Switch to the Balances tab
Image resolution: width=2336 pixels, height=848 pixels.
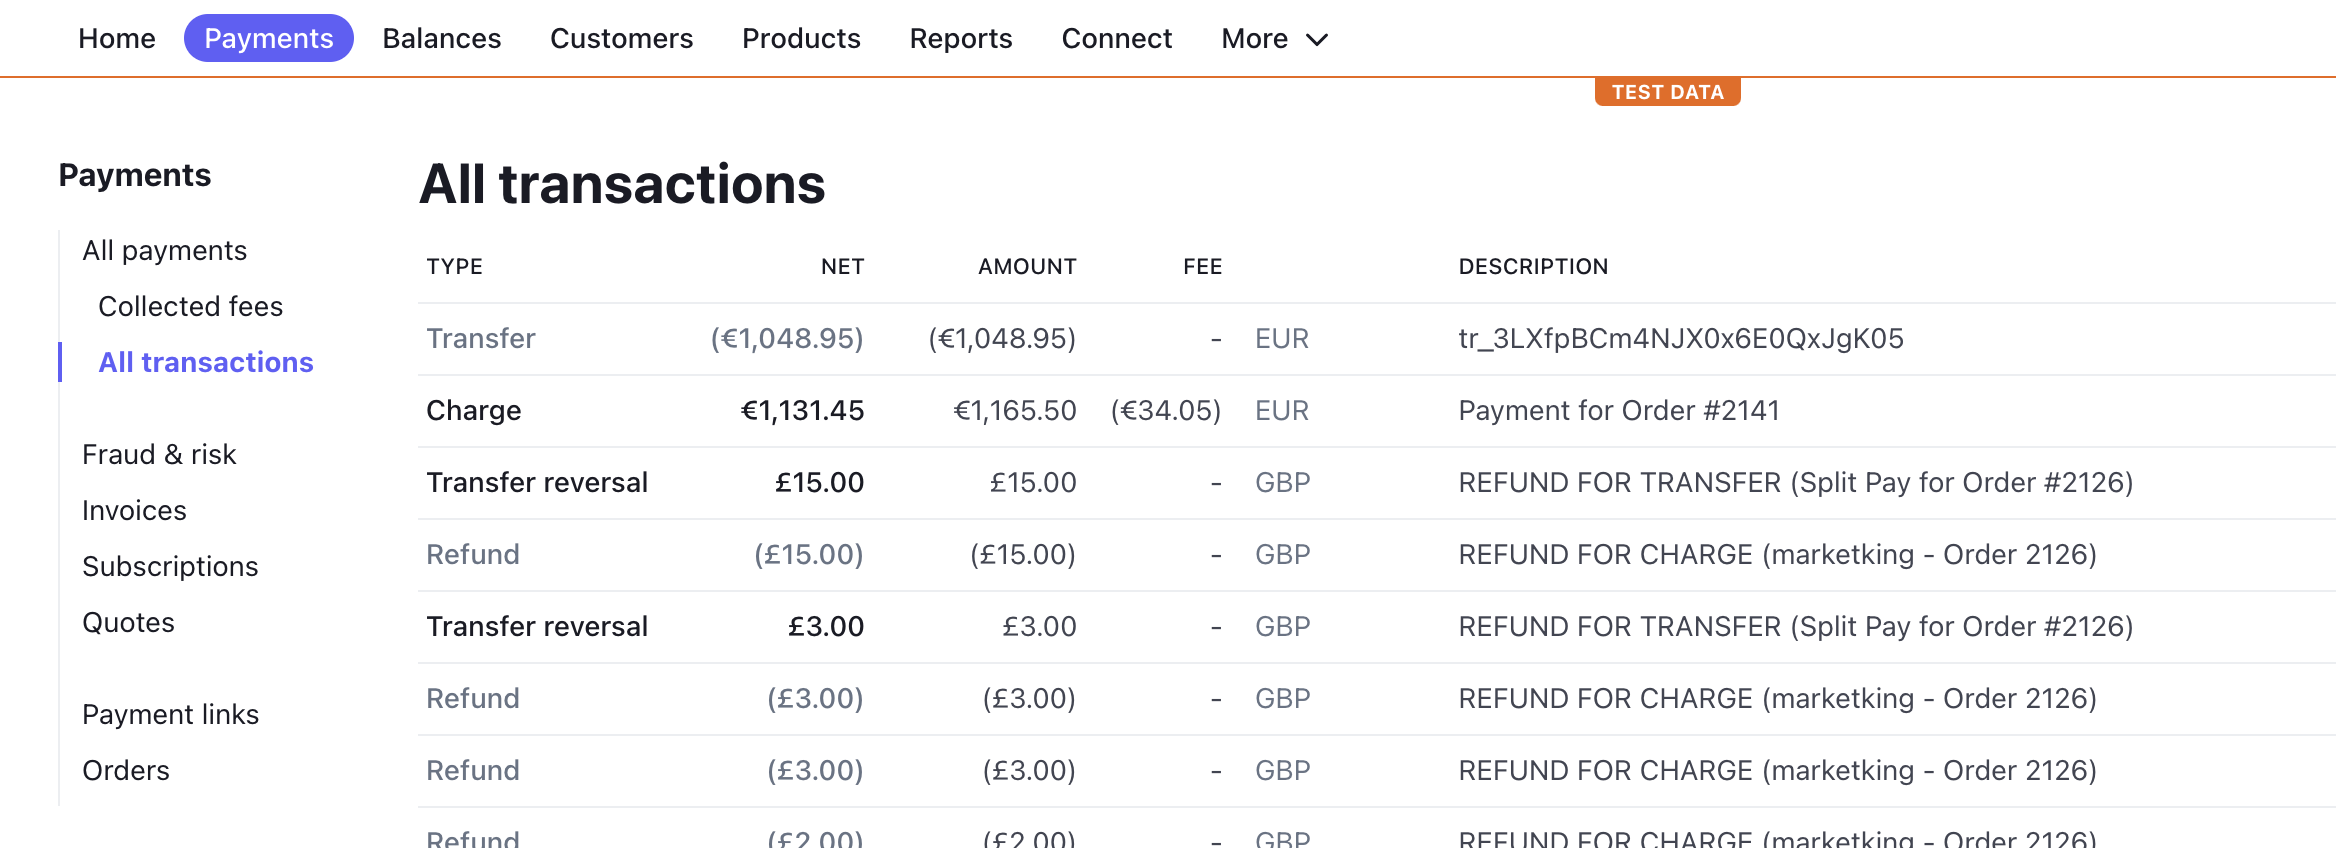tap(442, 38)
